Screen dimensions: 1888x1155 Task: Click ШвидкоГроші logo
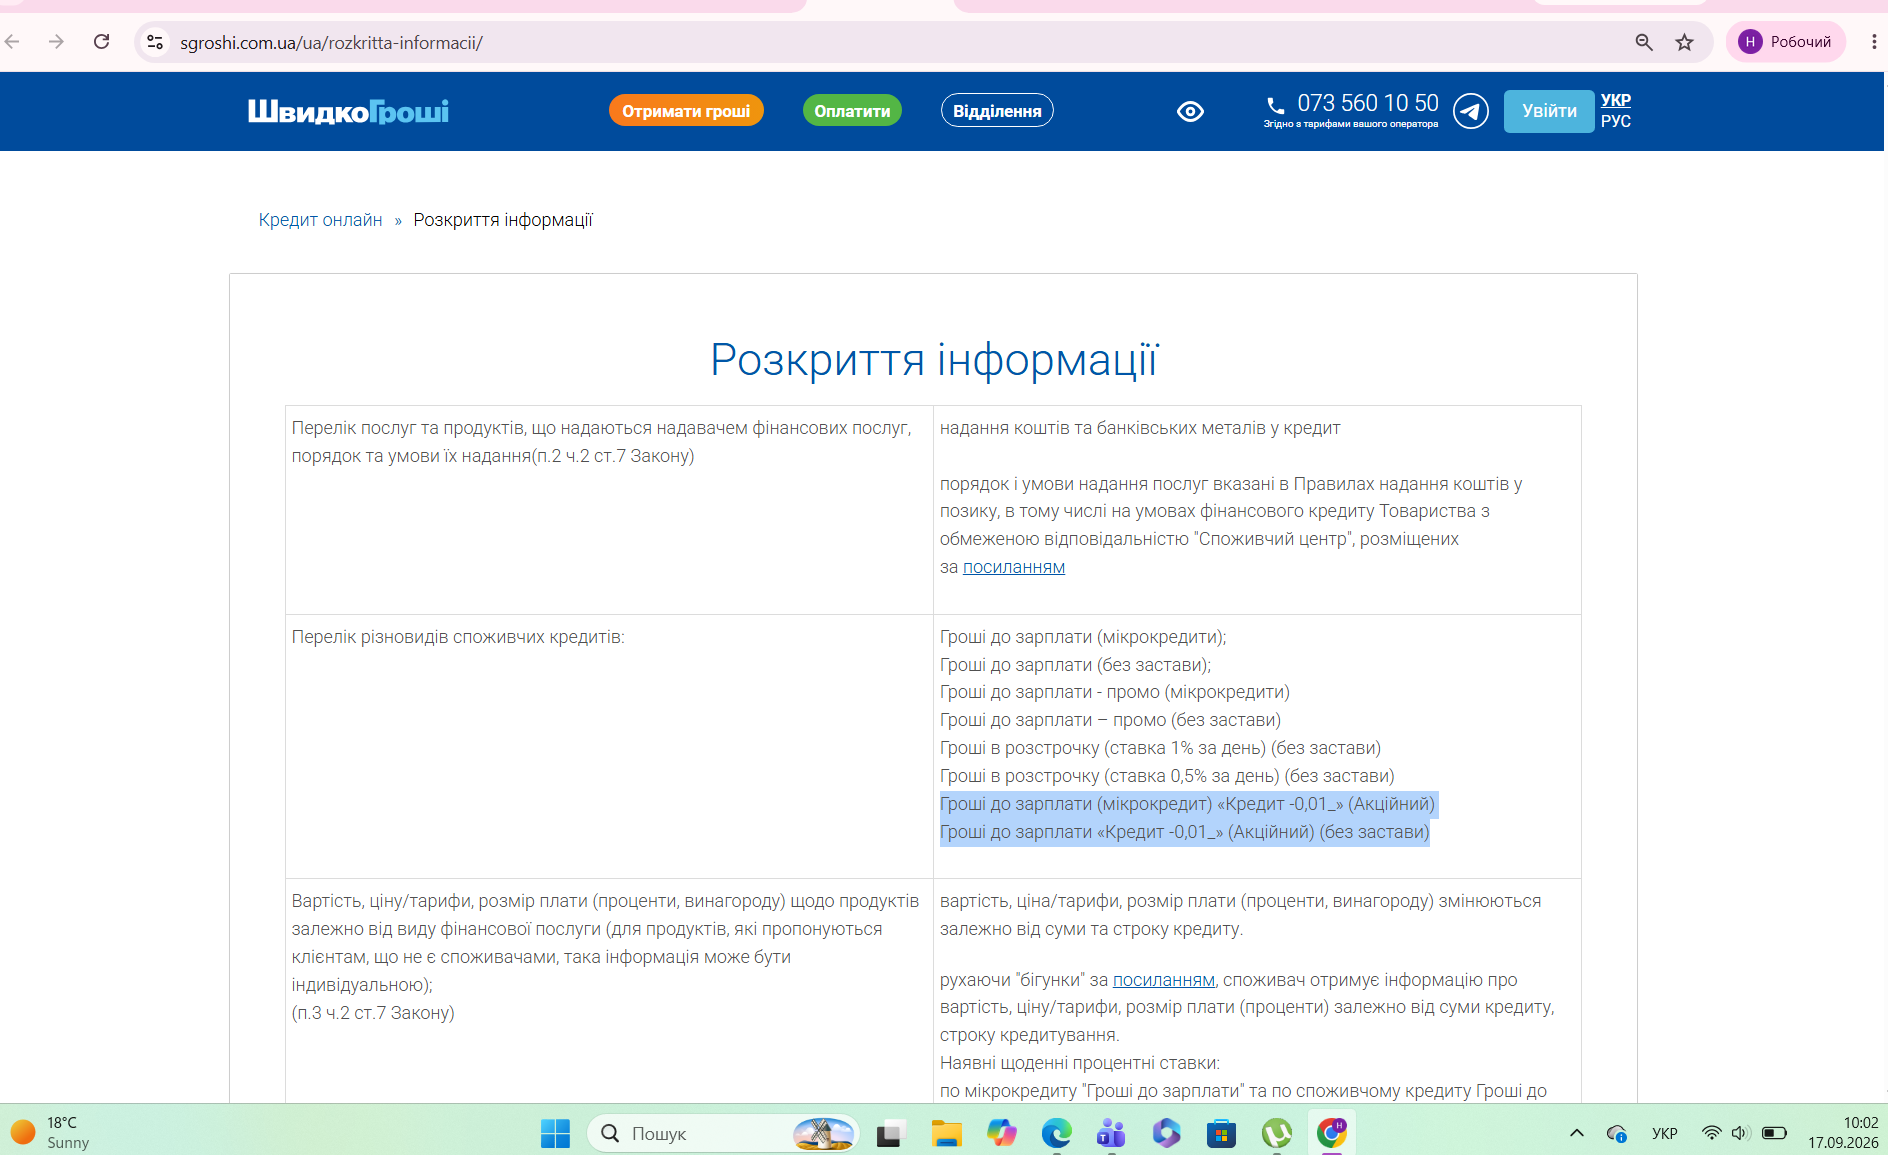coord(348,111)
